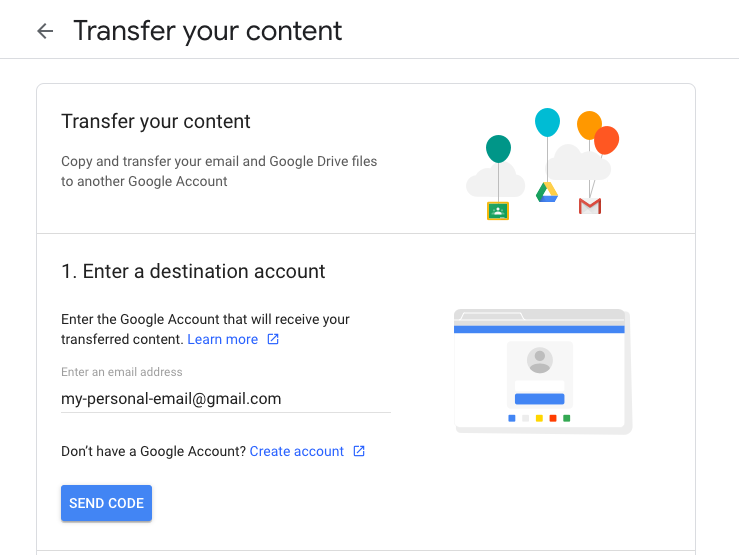
Task: Click the orange balloons above the Gmail icon
Action: pyautogui.click(x=598, y=132)
